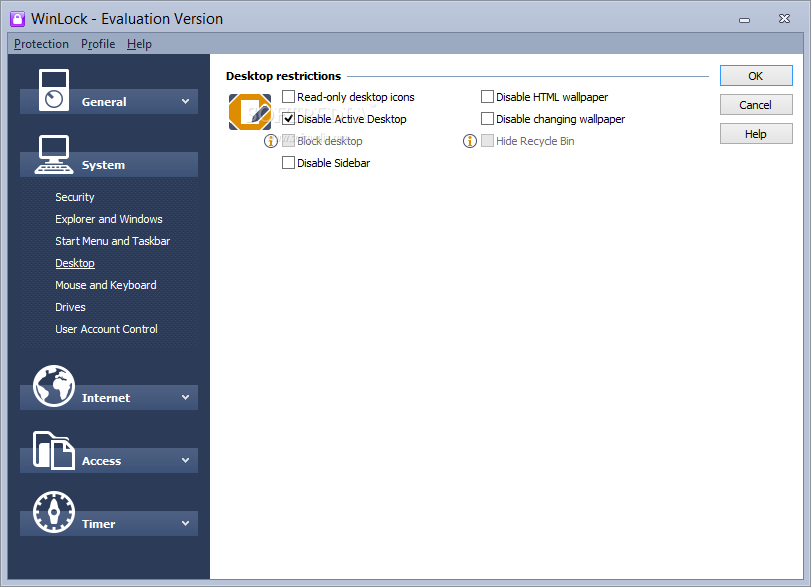The width and height of the screenshot is (811, 587).
Task: Enable Disable HTML wallpaper checkbox
Action: coord(487,97)
